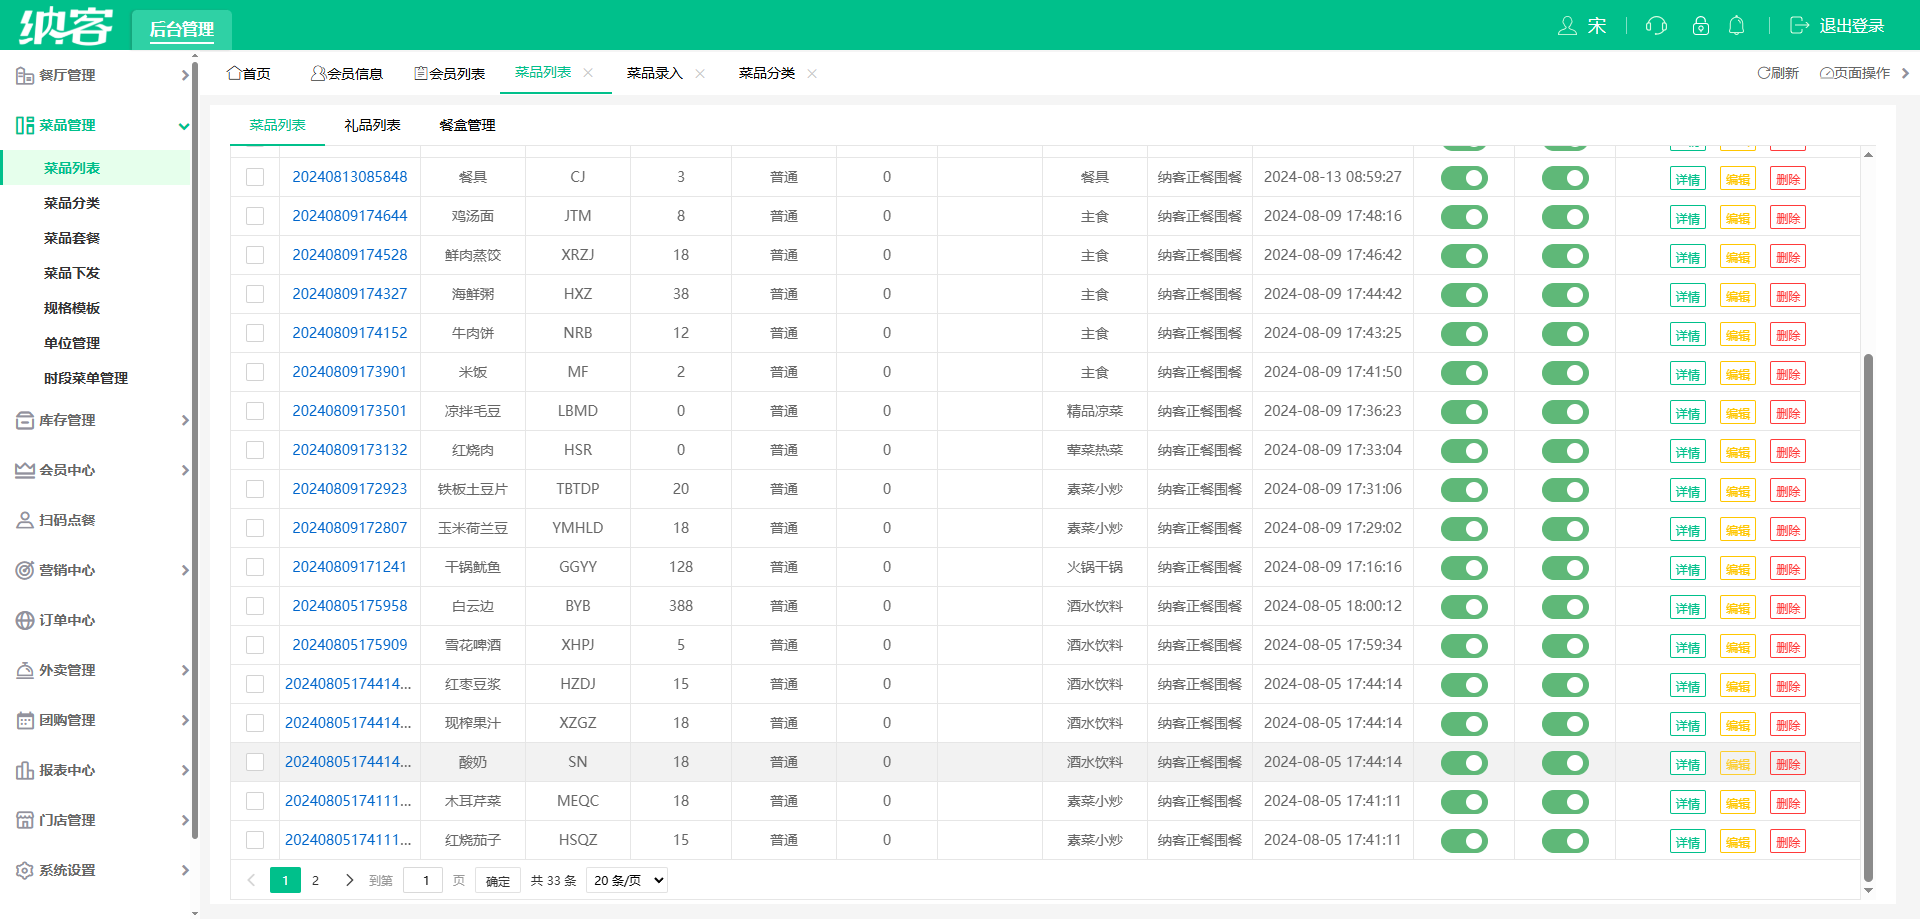1920x919 pixels.
Task: Open the notification bell icon
Action: [x=1737, y=26]
